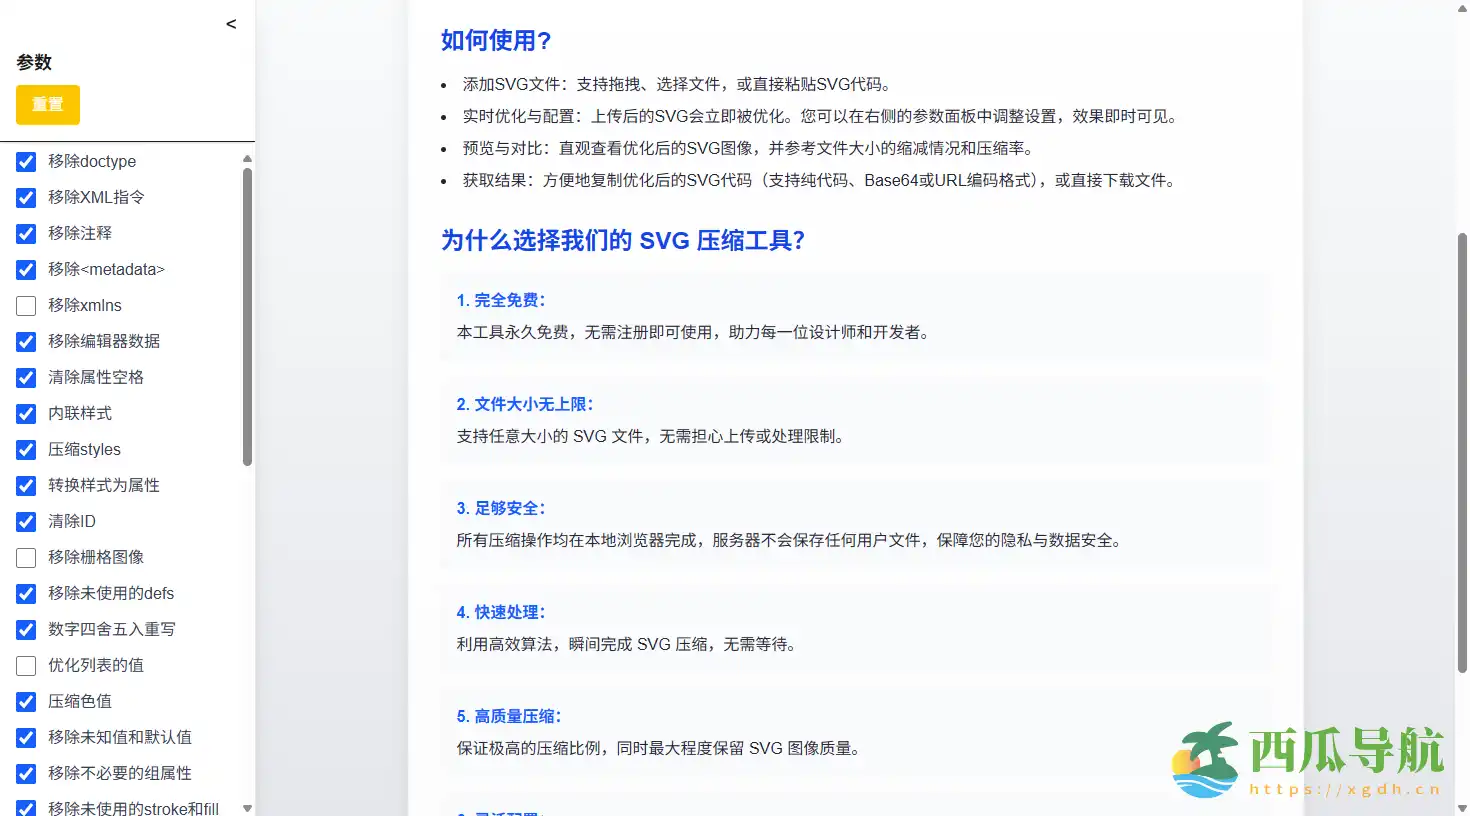1470x816 pixels.
Task: Toggle the 压缩styles checkbox
Action: pos(26,450)
